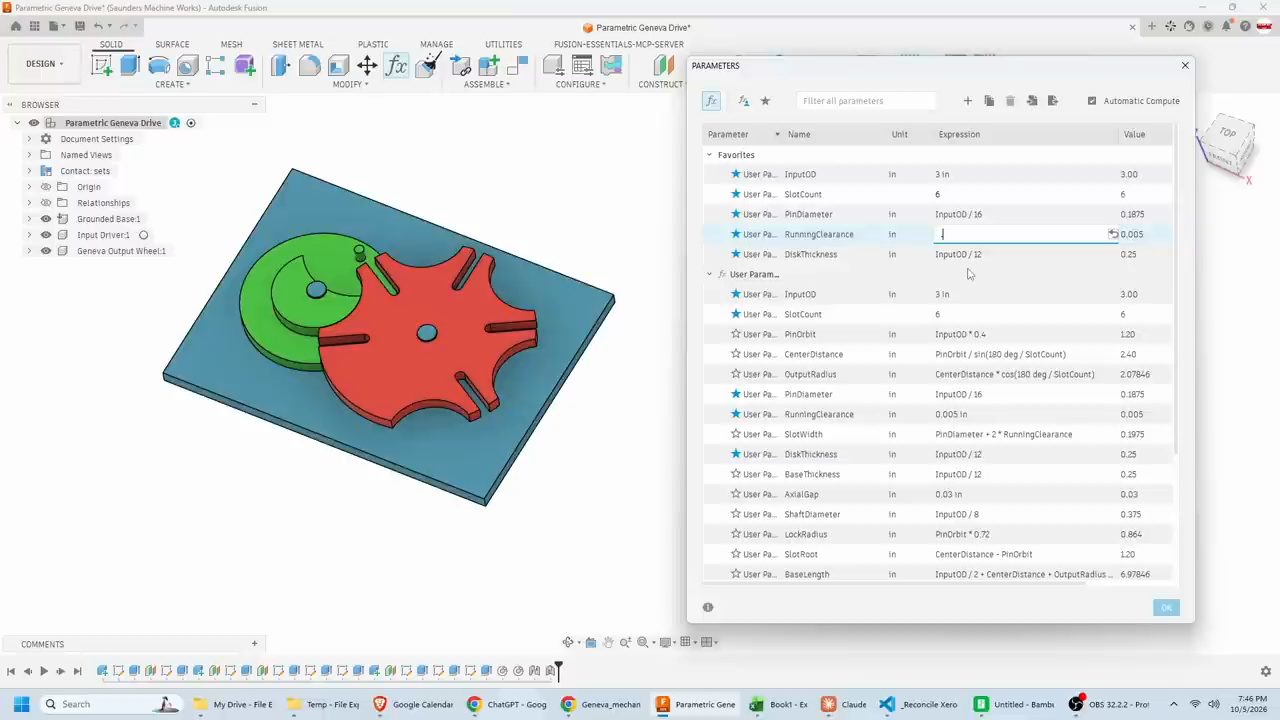
Task: Click the export parameters icon
Action: point(1053,101)
